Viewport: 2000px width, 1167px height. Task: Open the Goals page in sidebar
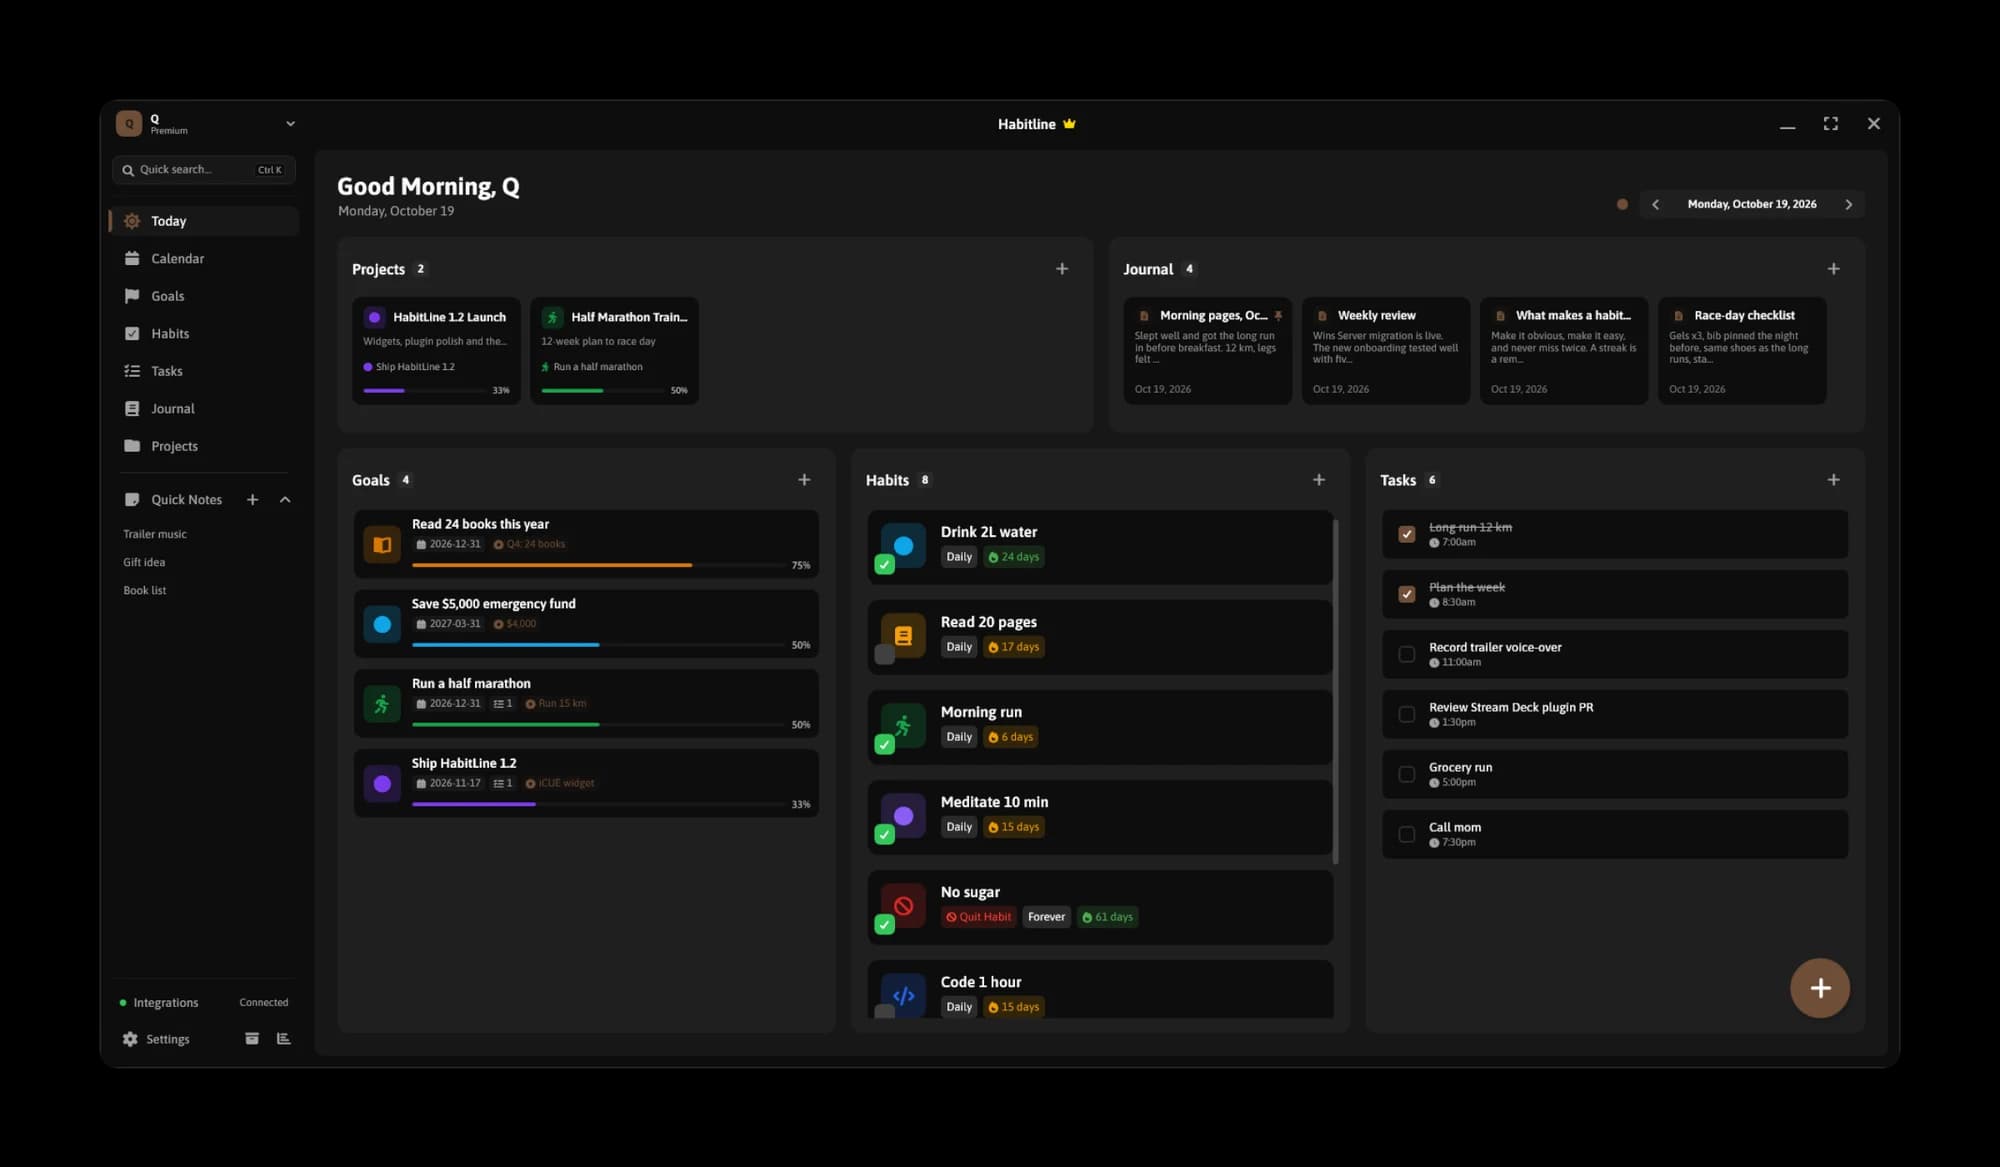[x=204, y=296]
